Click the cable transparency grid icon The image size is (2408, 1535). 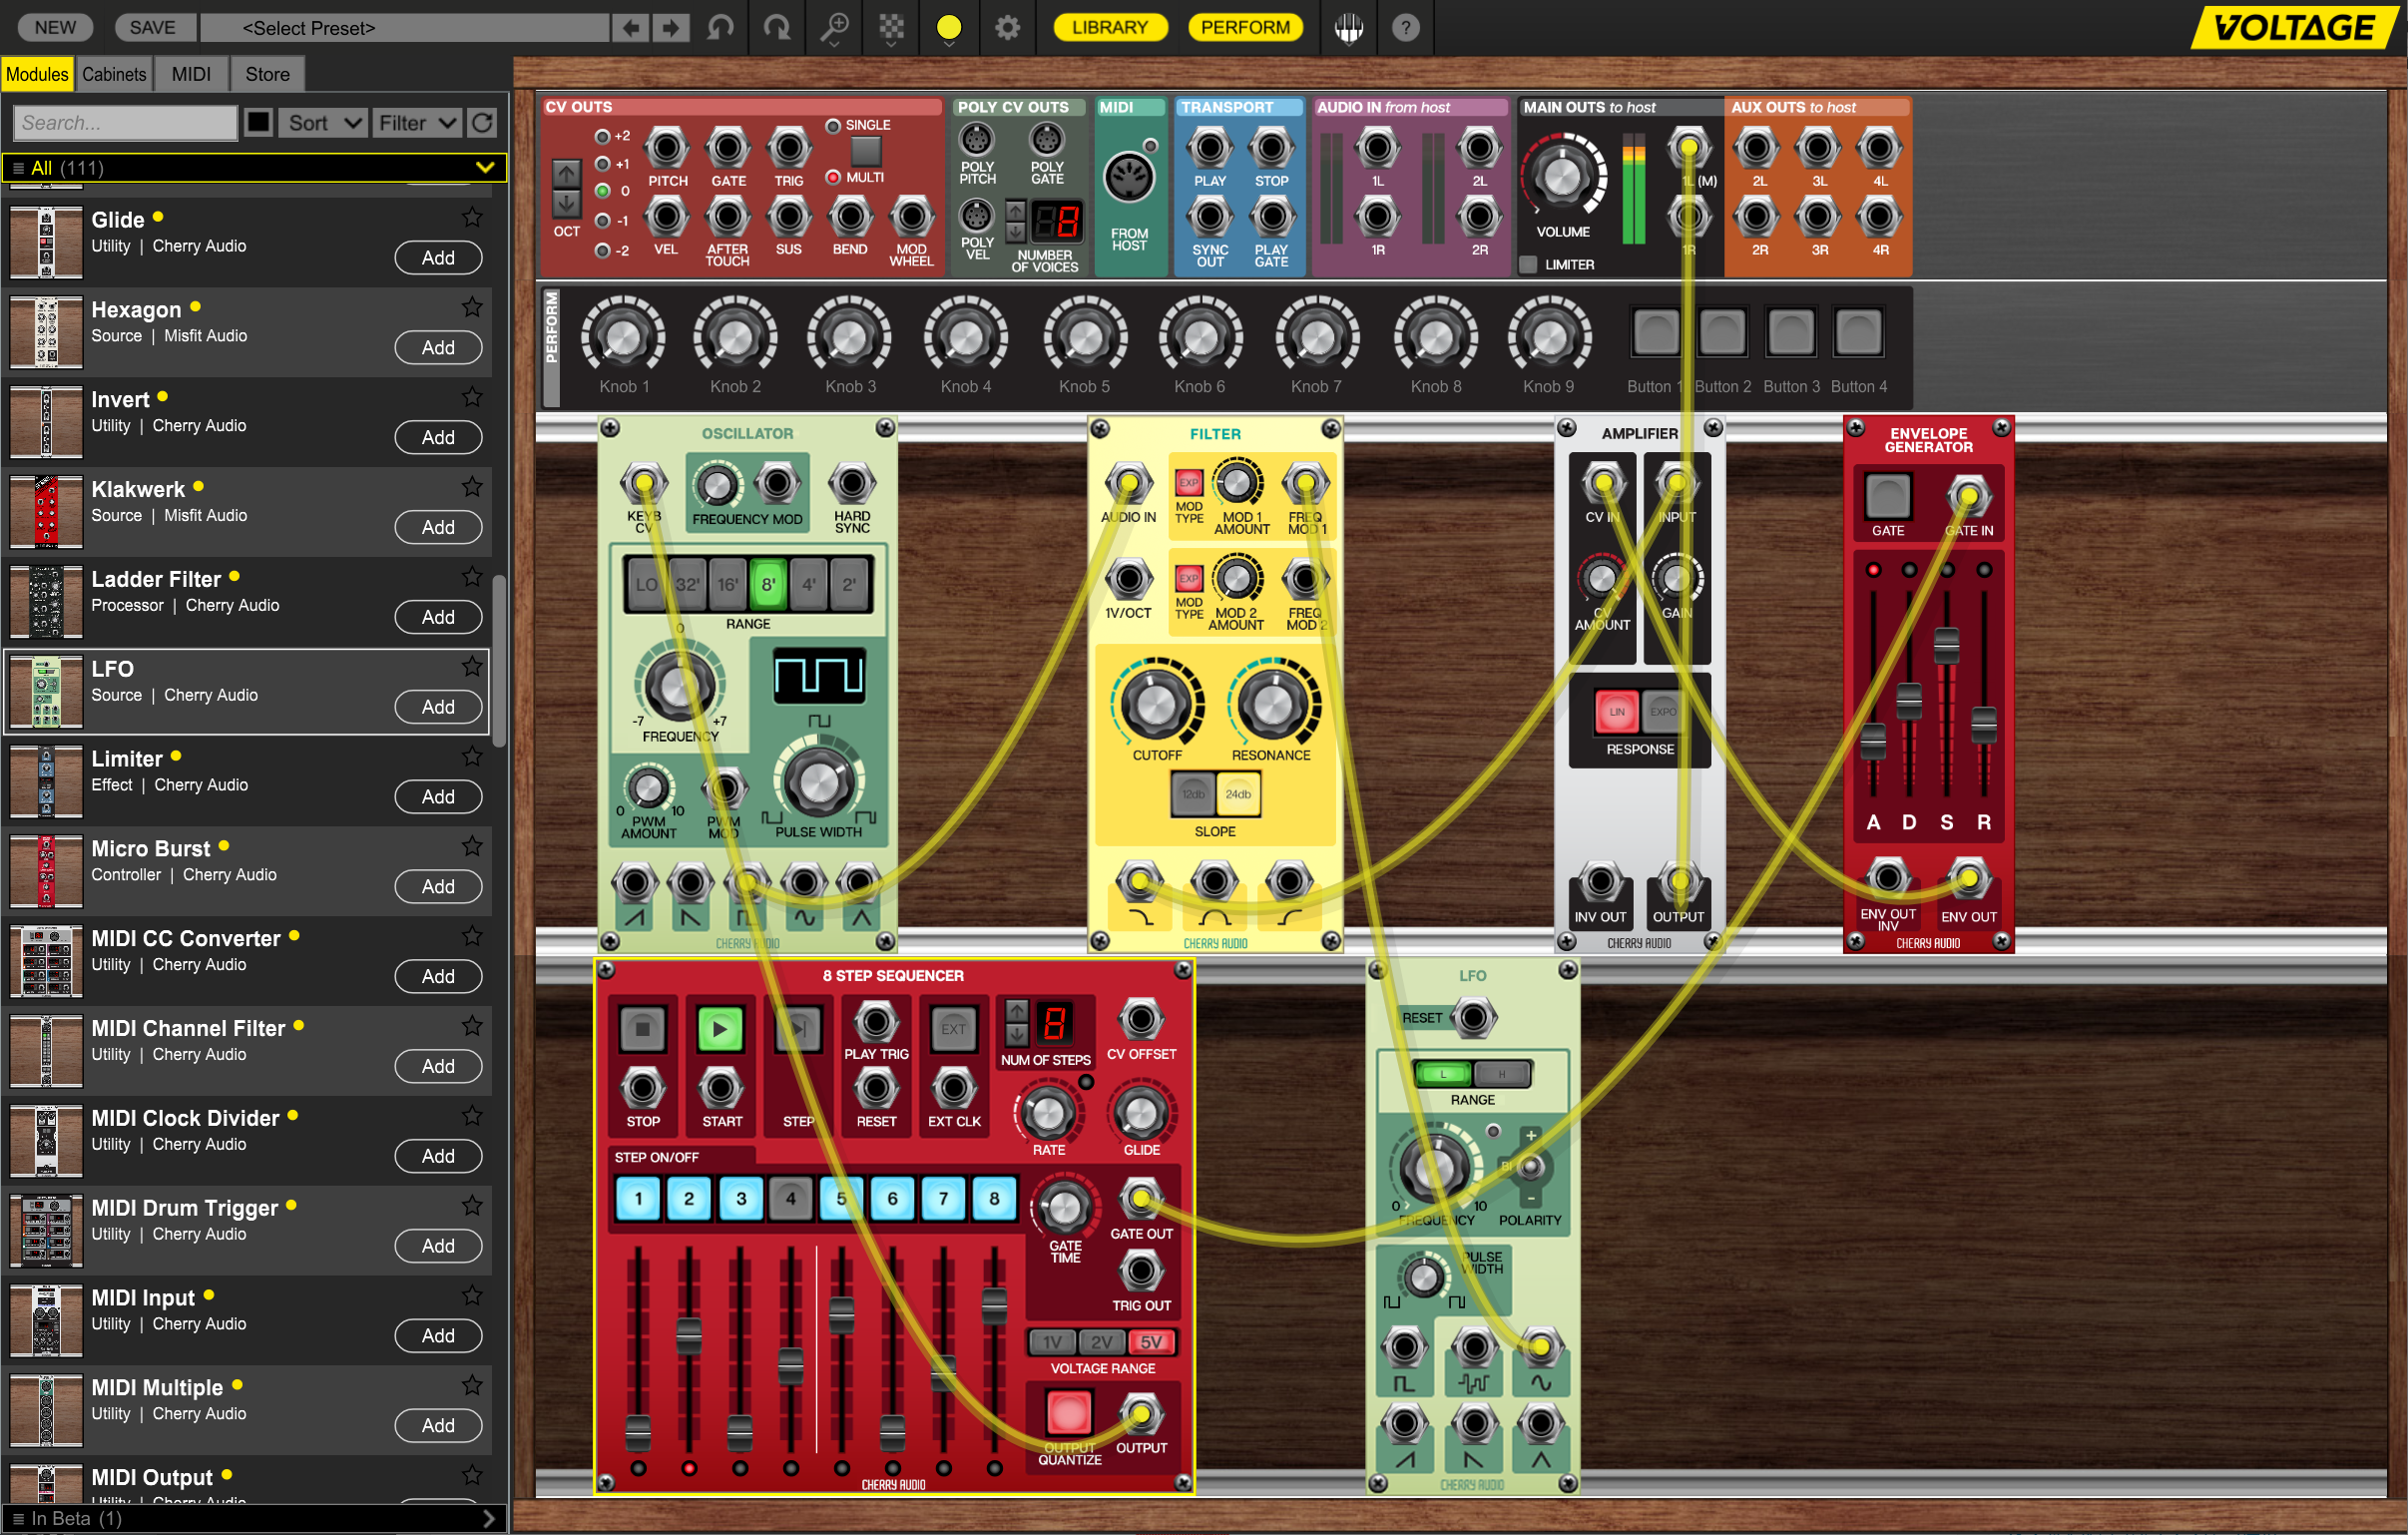click(891, 27)
